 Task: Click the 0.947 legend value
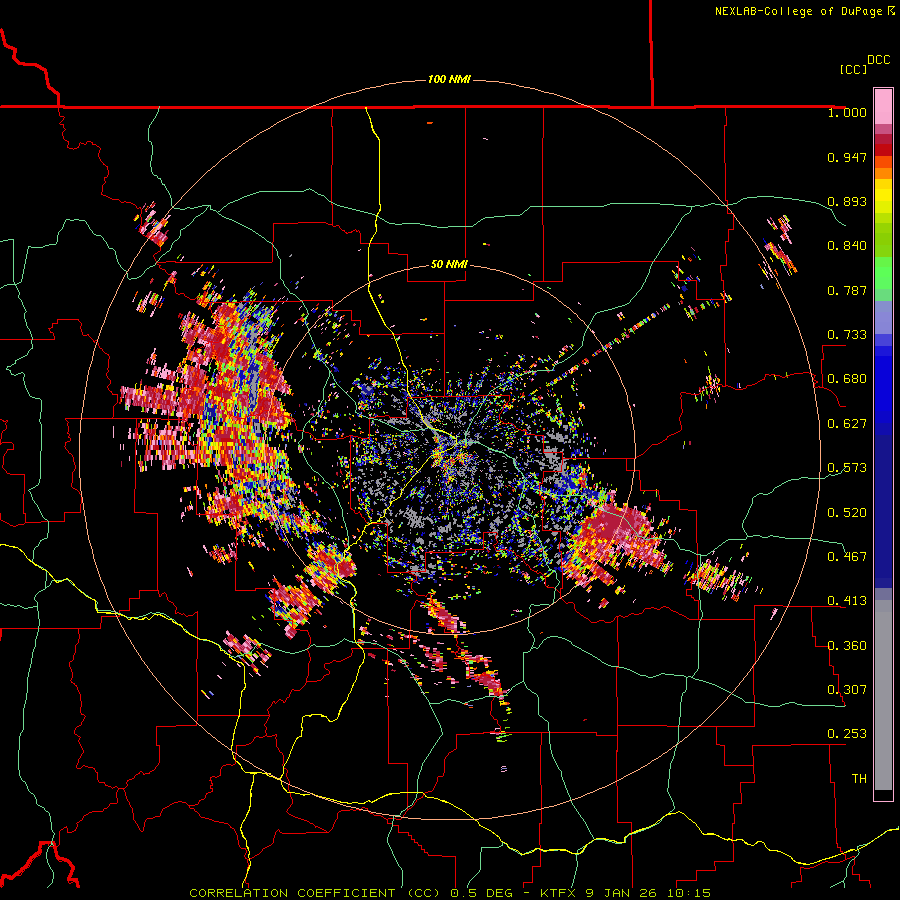coord(847,157)
